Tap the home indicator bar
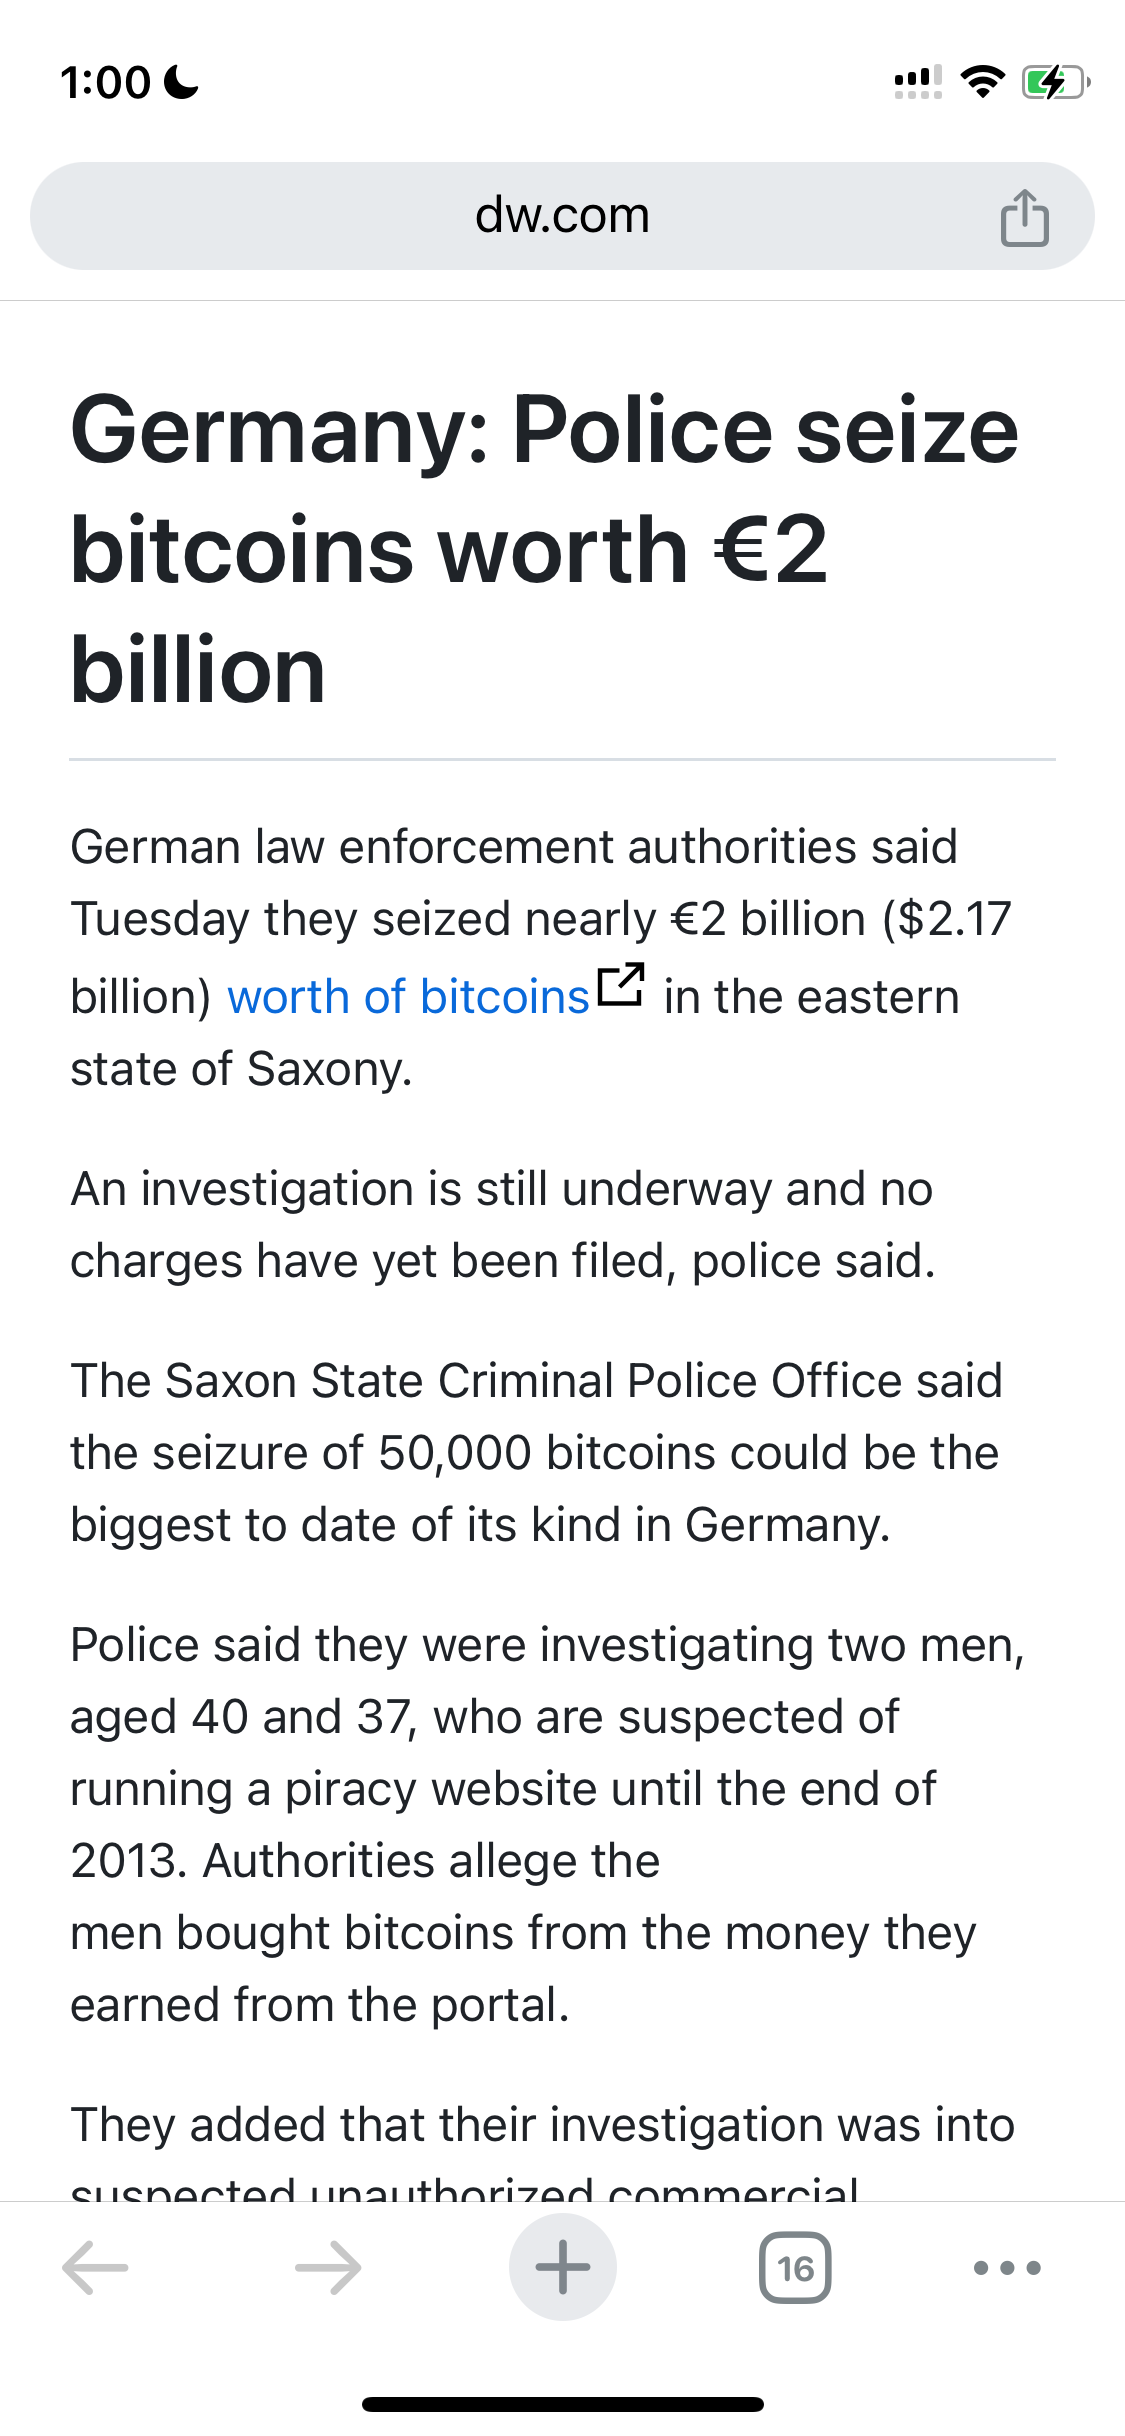 coord(563,2404)
